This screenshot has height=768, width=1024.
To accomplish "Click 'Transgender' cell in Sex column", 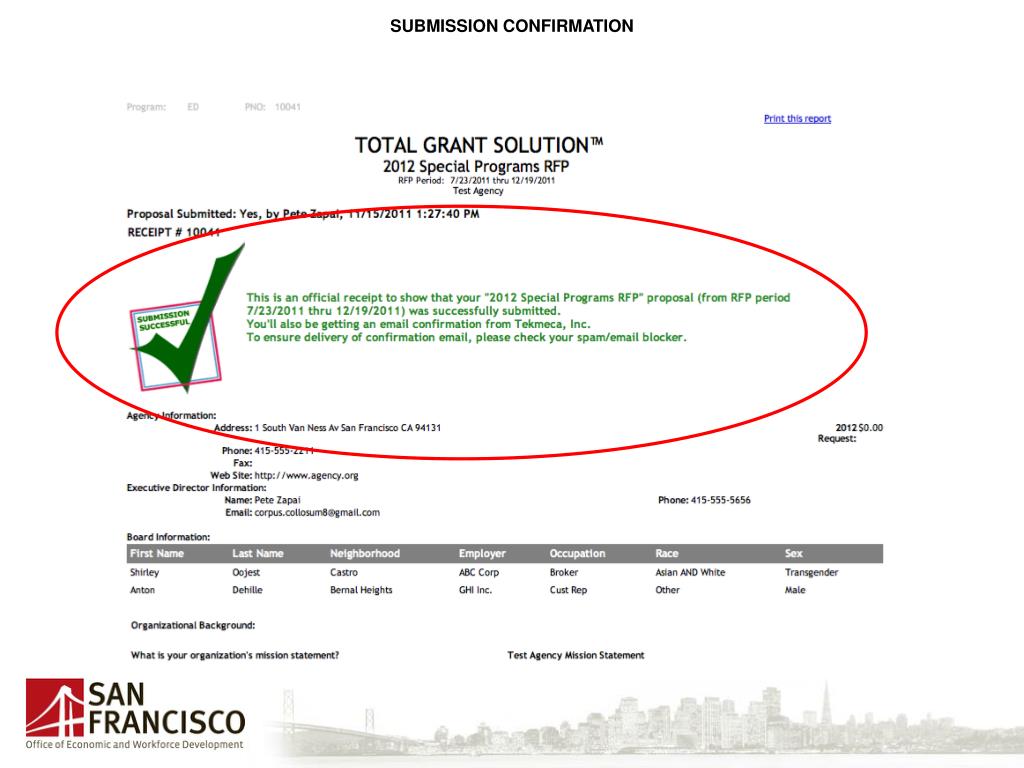I will (811, 572).
